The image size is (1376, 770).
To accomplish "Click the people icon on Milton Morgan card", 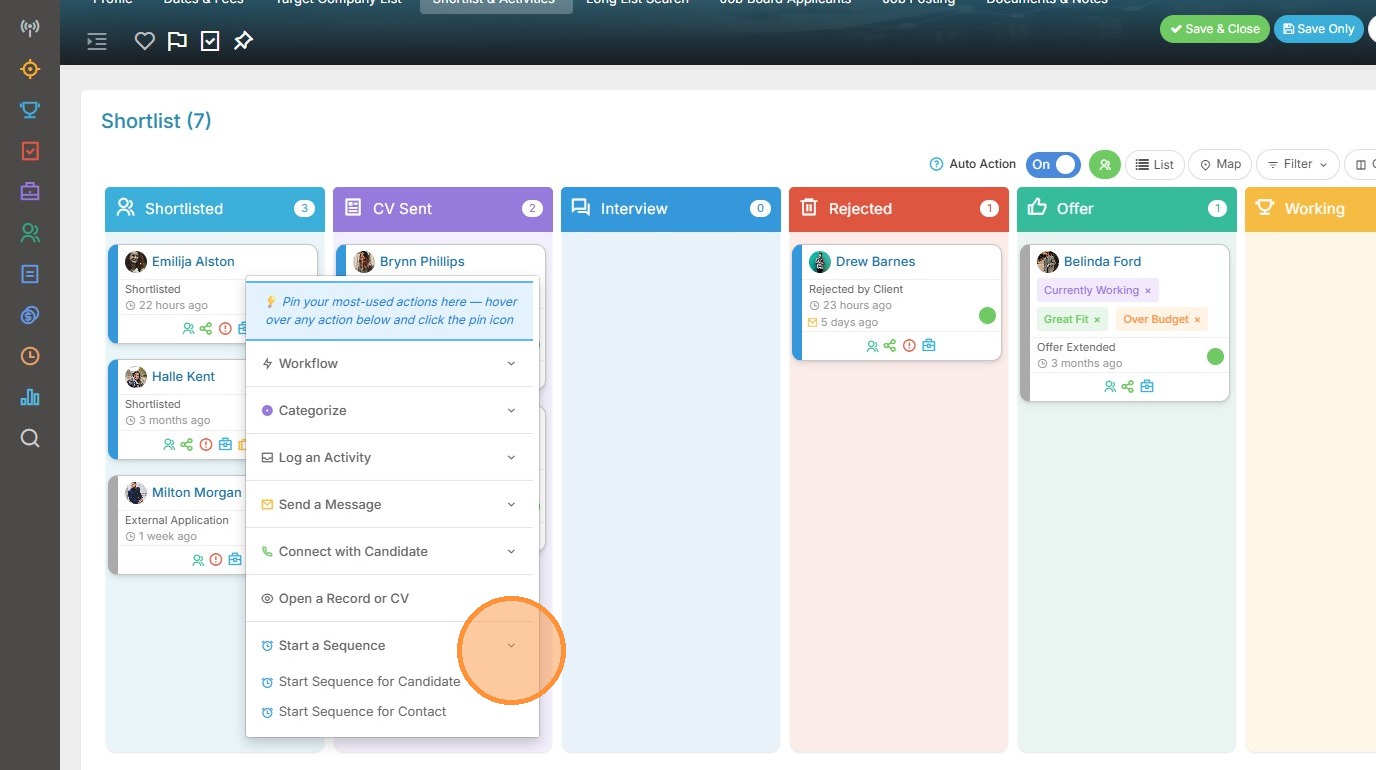I will (x=198, y=560).
